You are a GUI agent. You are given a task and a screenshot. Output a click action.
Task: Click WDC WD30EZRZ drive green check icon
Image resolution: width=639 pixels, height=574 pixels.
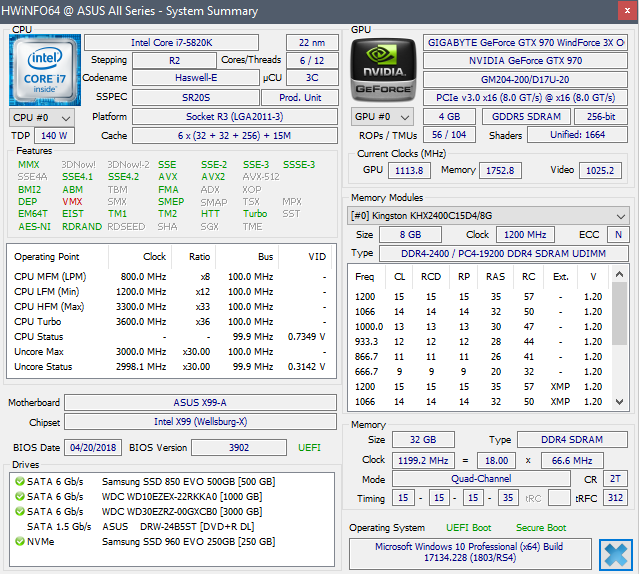[20, 511]
